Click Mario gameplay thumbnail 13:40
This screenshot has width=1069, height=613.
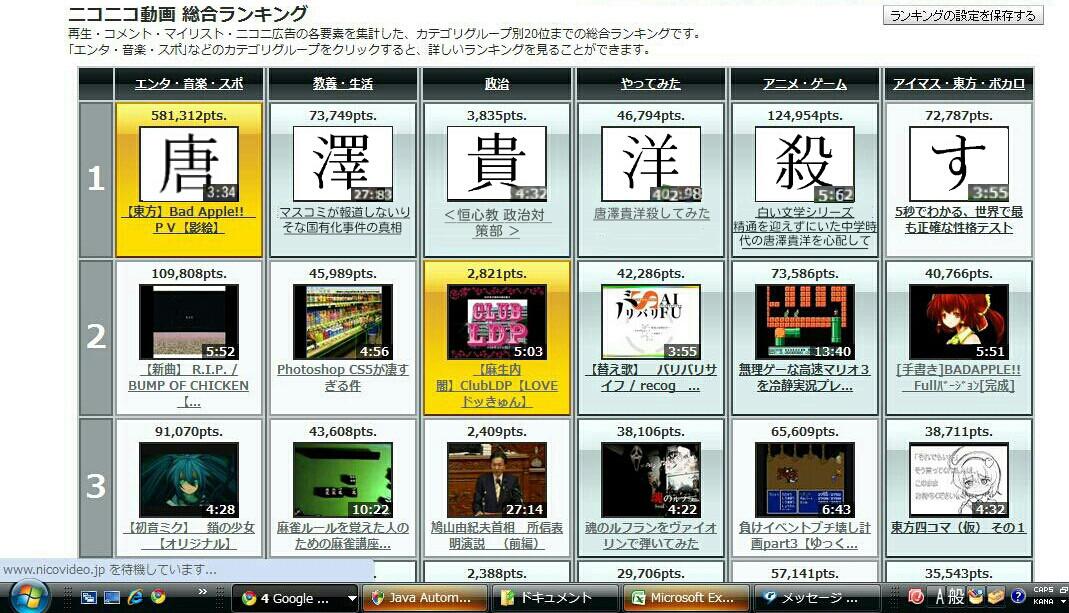coord(804,322)
